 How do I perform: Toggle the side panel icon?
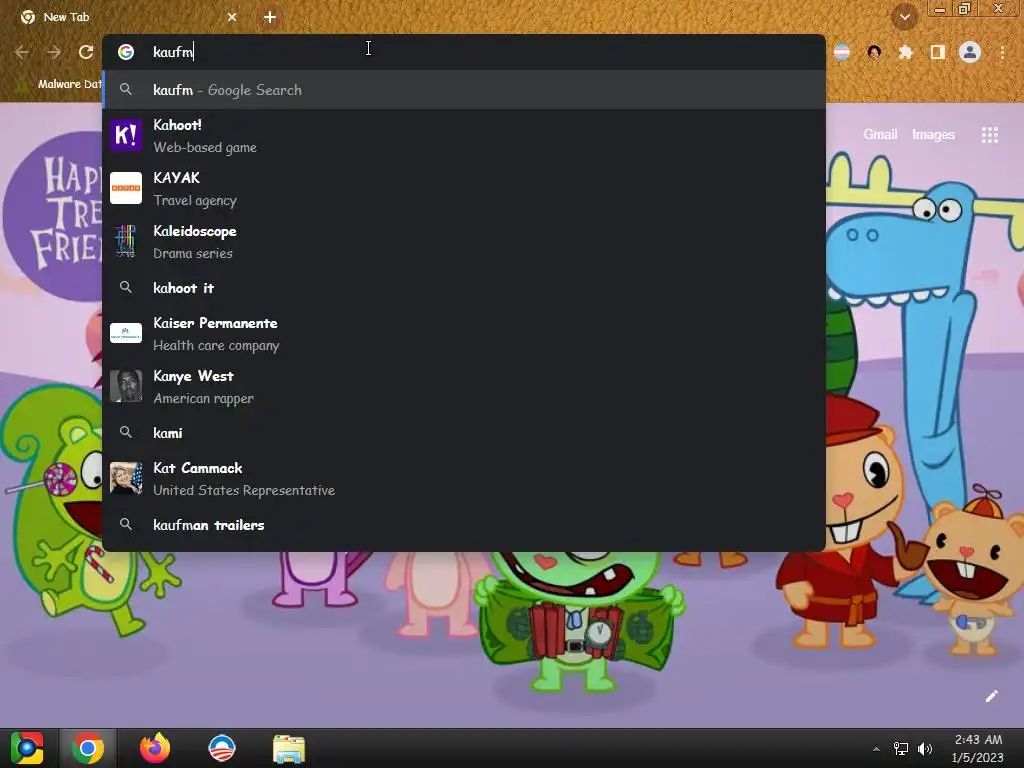click(937, 52)
